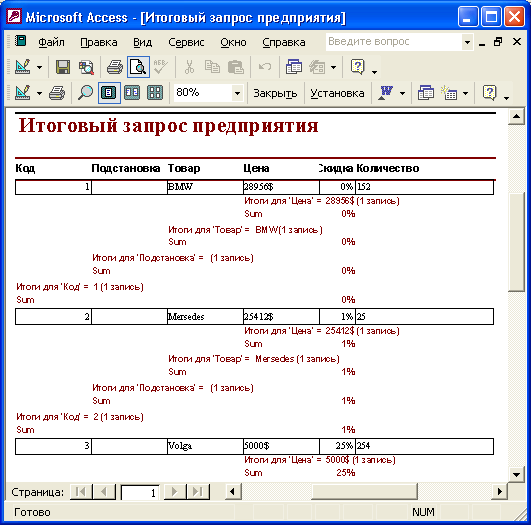This screenshot has height=525, width=531.
Task: Click the 80% zoom value field
Action: [204, 93]
